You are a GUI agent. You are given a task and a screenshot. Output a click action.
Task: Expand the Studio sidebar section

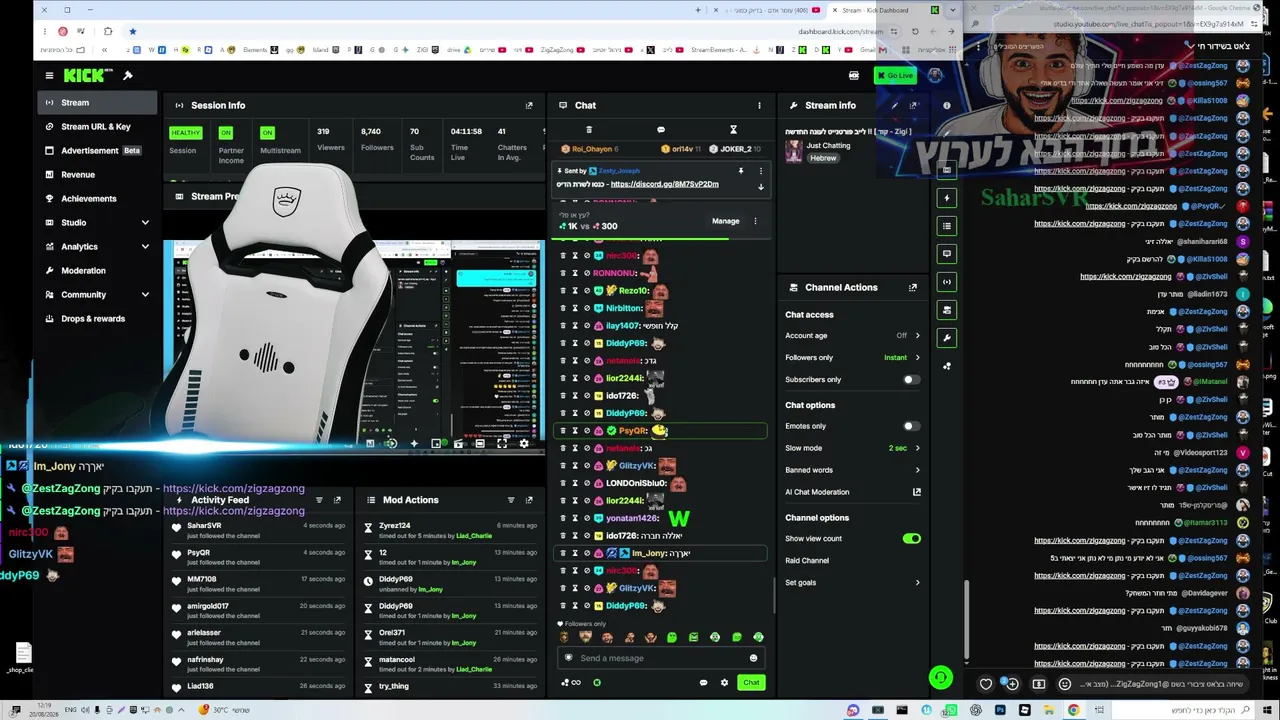(x=145, y=223)
